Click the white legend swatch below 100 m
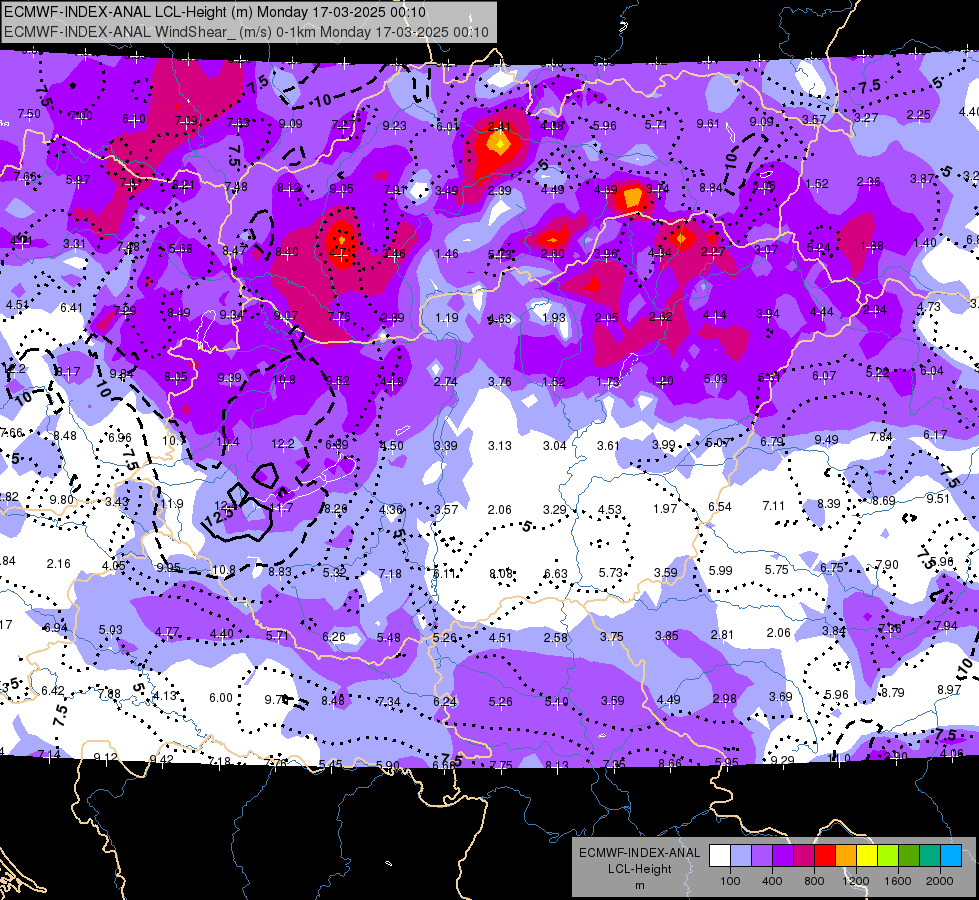 (x=720, y=856)
